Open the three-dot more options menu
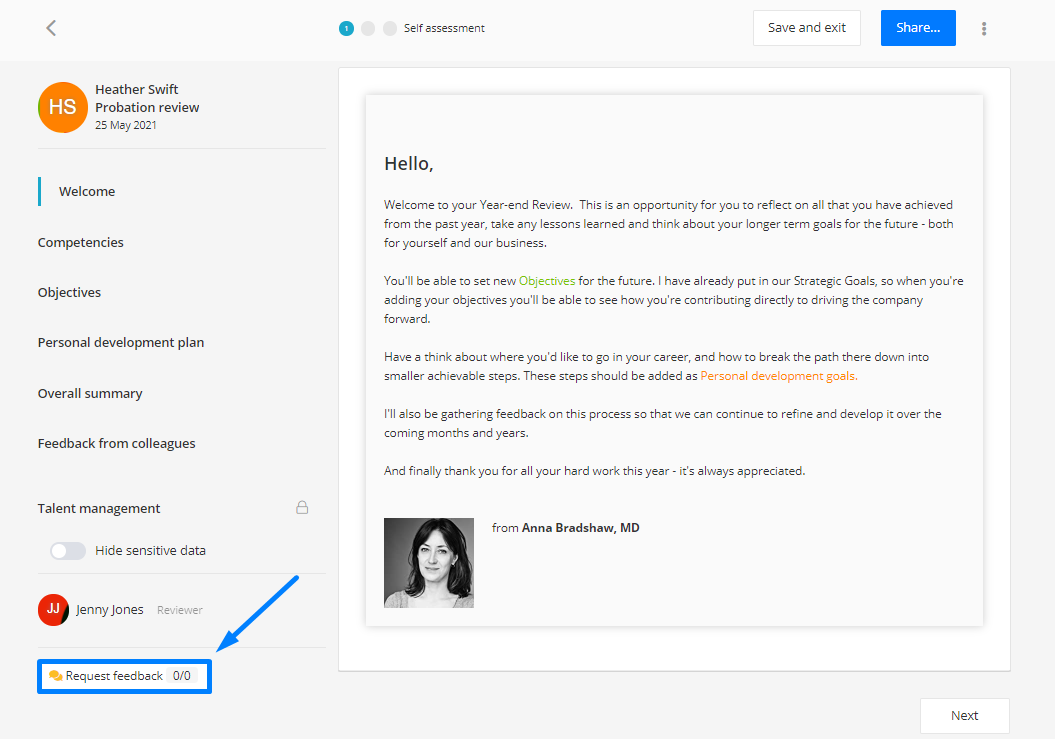Image resolution: width=1055 pixels, height=739 pixels. [x=984, y=28]
